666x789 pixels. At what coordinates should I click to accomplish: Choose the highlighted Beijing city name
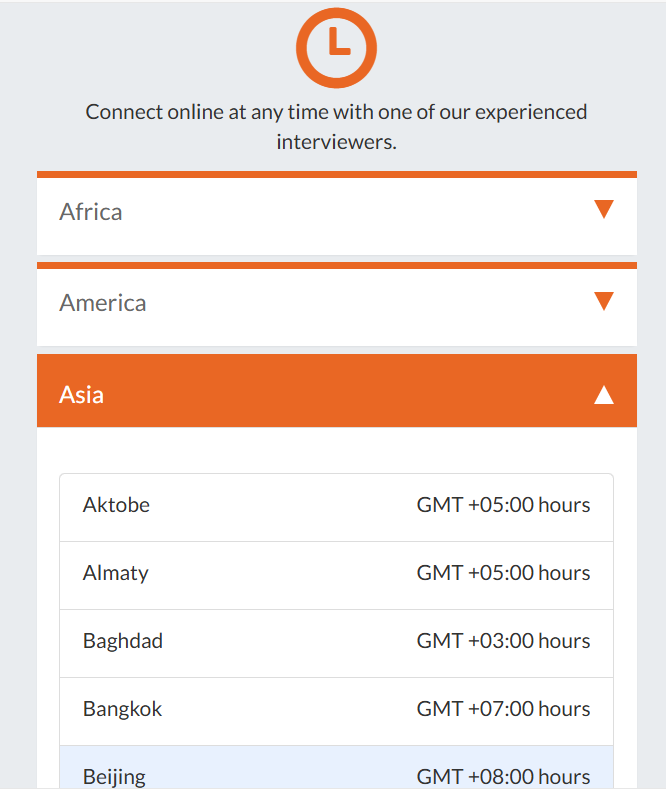click(x=114, y=776)
